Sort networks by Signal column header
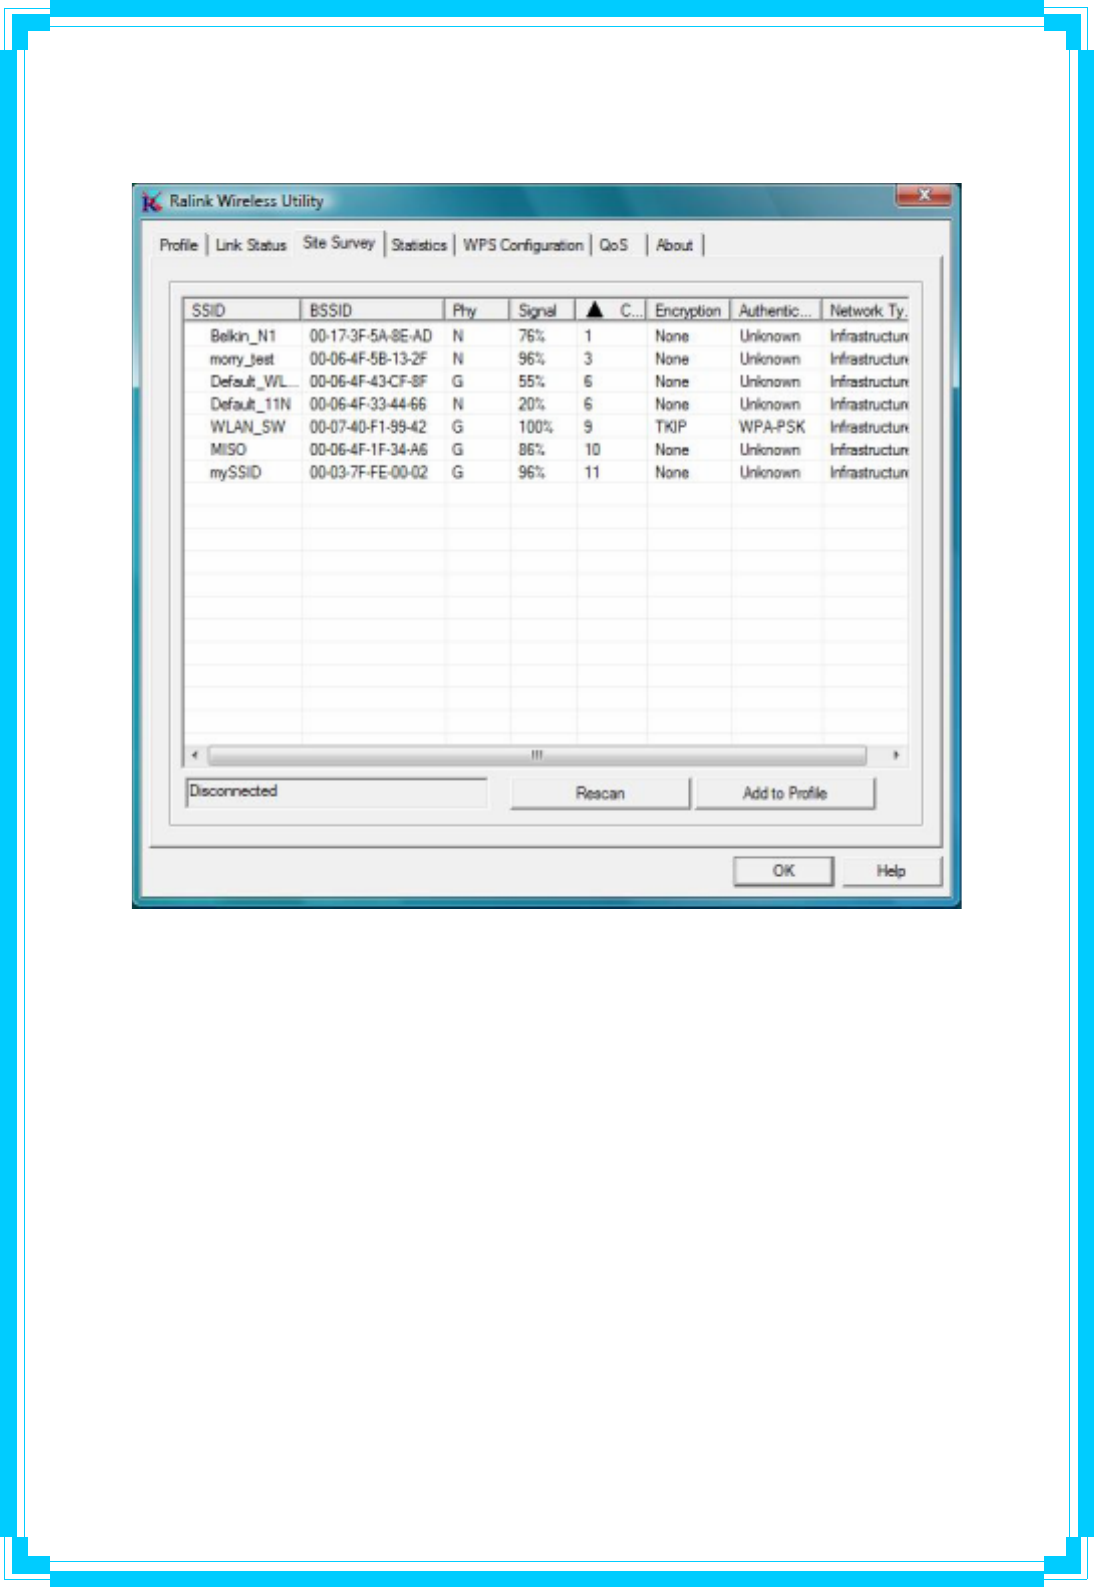Image resolution: width=1094 pixels, height=1587 pixels. click(543, 310)
